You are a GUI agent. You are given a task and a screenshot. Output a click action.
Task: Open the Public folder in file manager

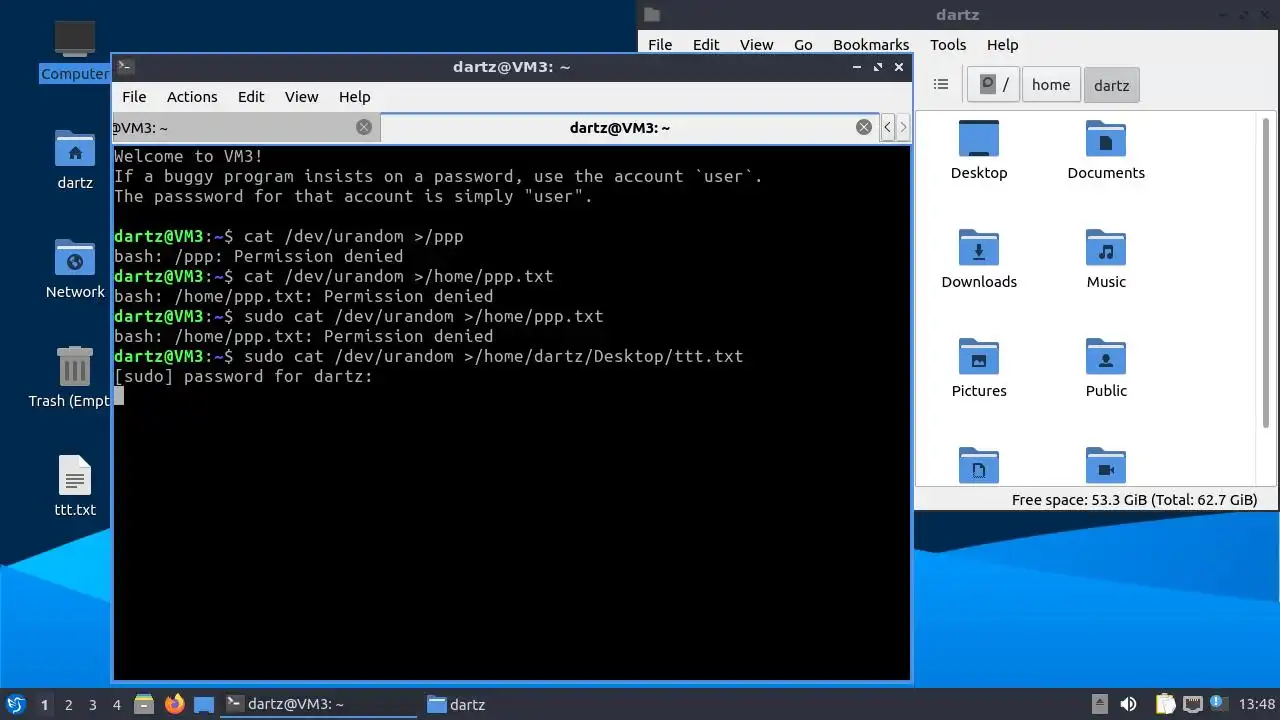coord(1106,368)
